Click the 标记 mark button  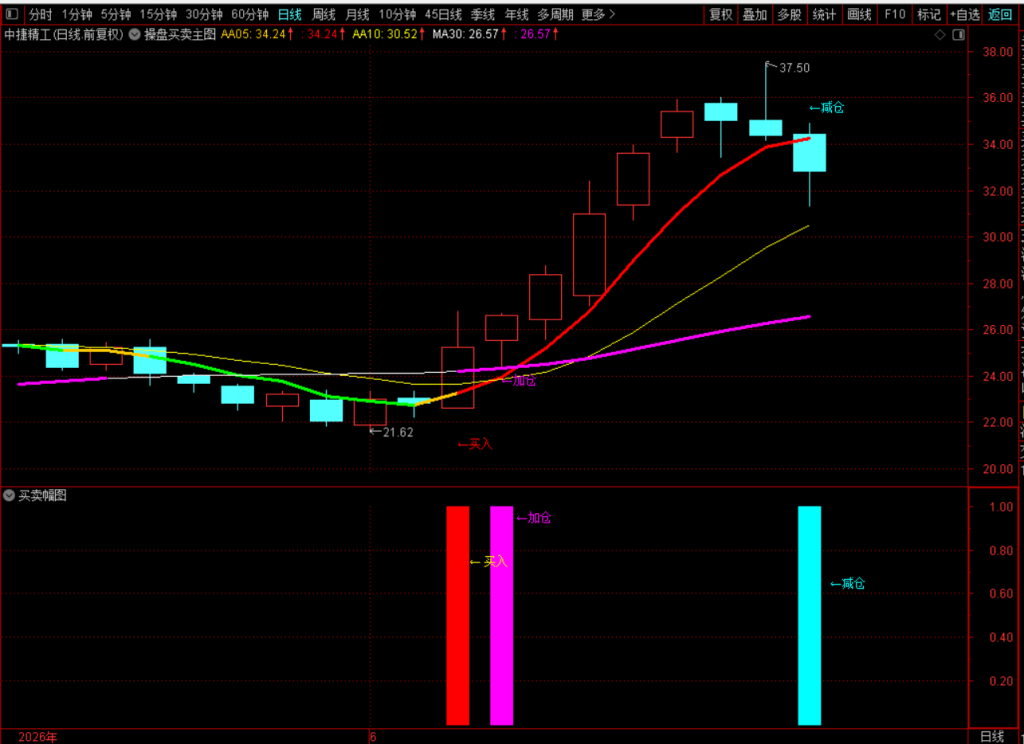[x=929, y=14]
